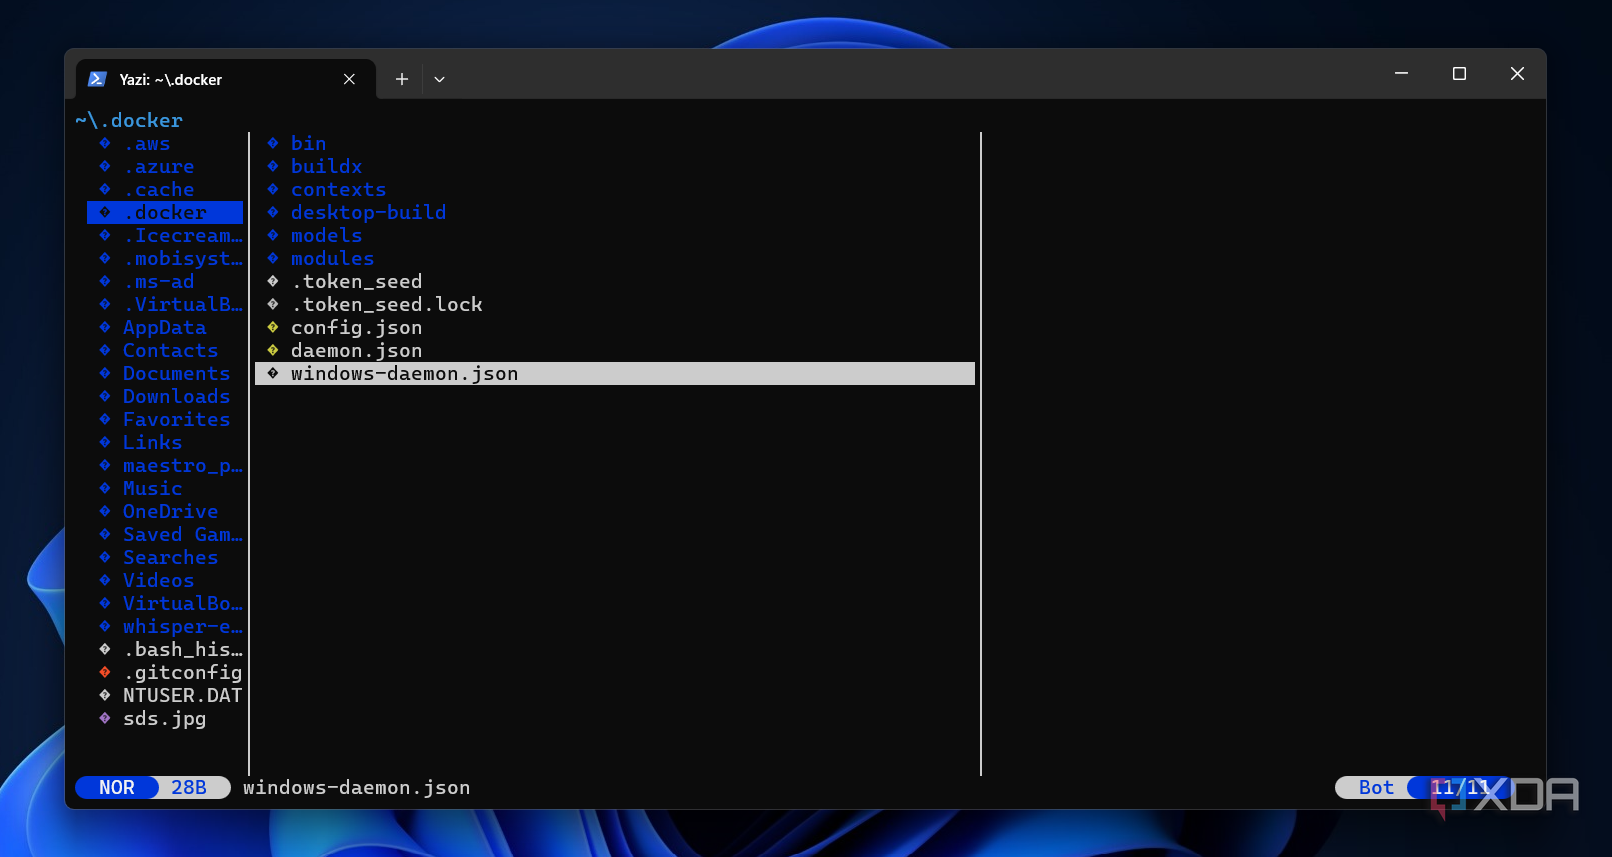
Task: Click the windows-daemon.json status bar filename
Action: point(357,788)
